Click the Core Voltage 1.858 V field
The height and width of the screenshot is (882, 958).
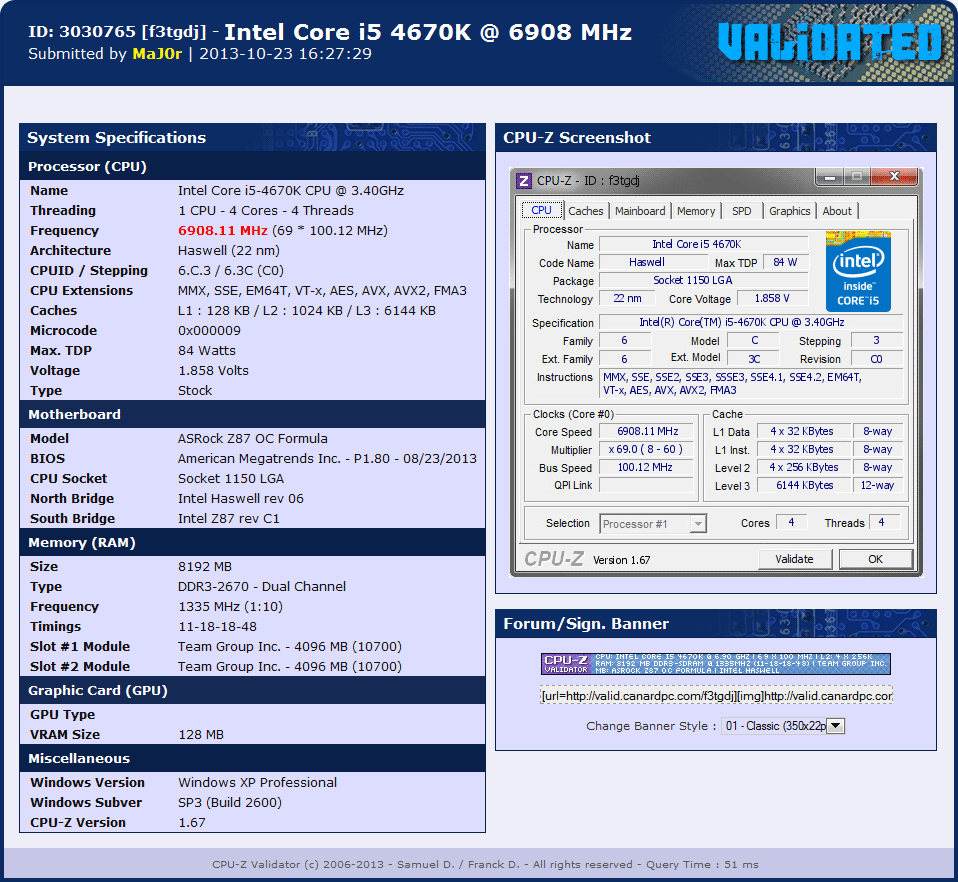772,298
